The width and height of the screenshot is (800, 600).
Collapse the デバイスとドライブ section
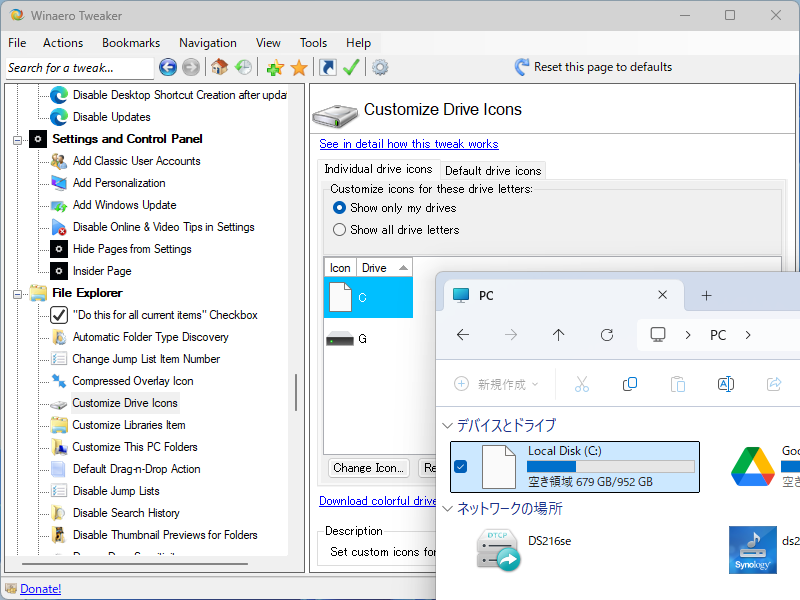(447, 425)
